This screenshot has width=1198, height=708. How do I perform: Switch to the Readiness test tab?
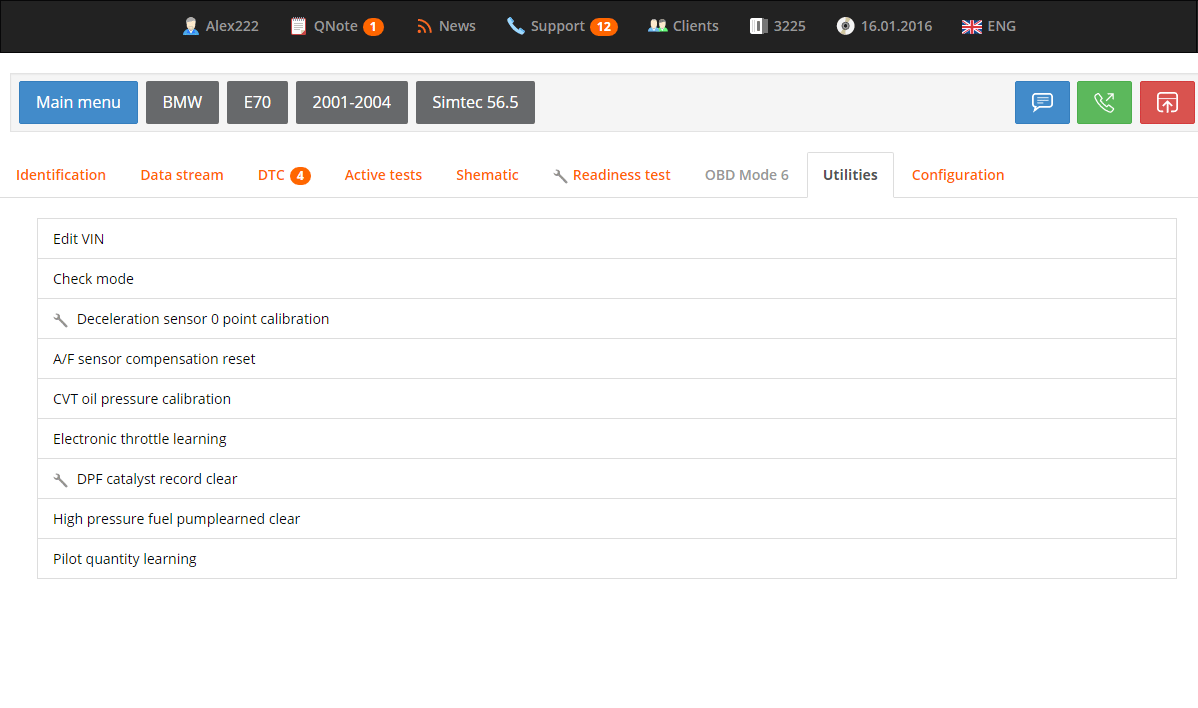click(x=612, y=175)
